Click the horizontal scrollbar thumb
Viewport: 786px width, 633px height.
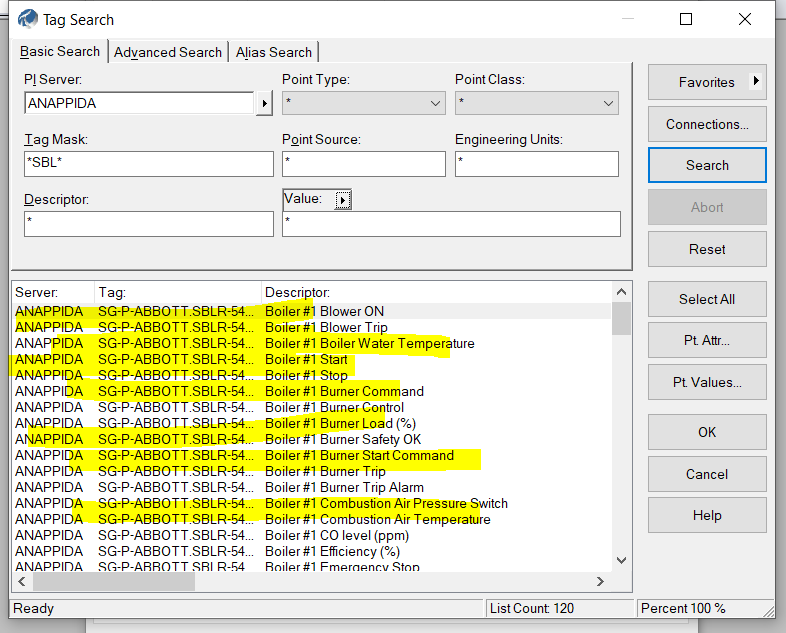click(x=114, y=581)
